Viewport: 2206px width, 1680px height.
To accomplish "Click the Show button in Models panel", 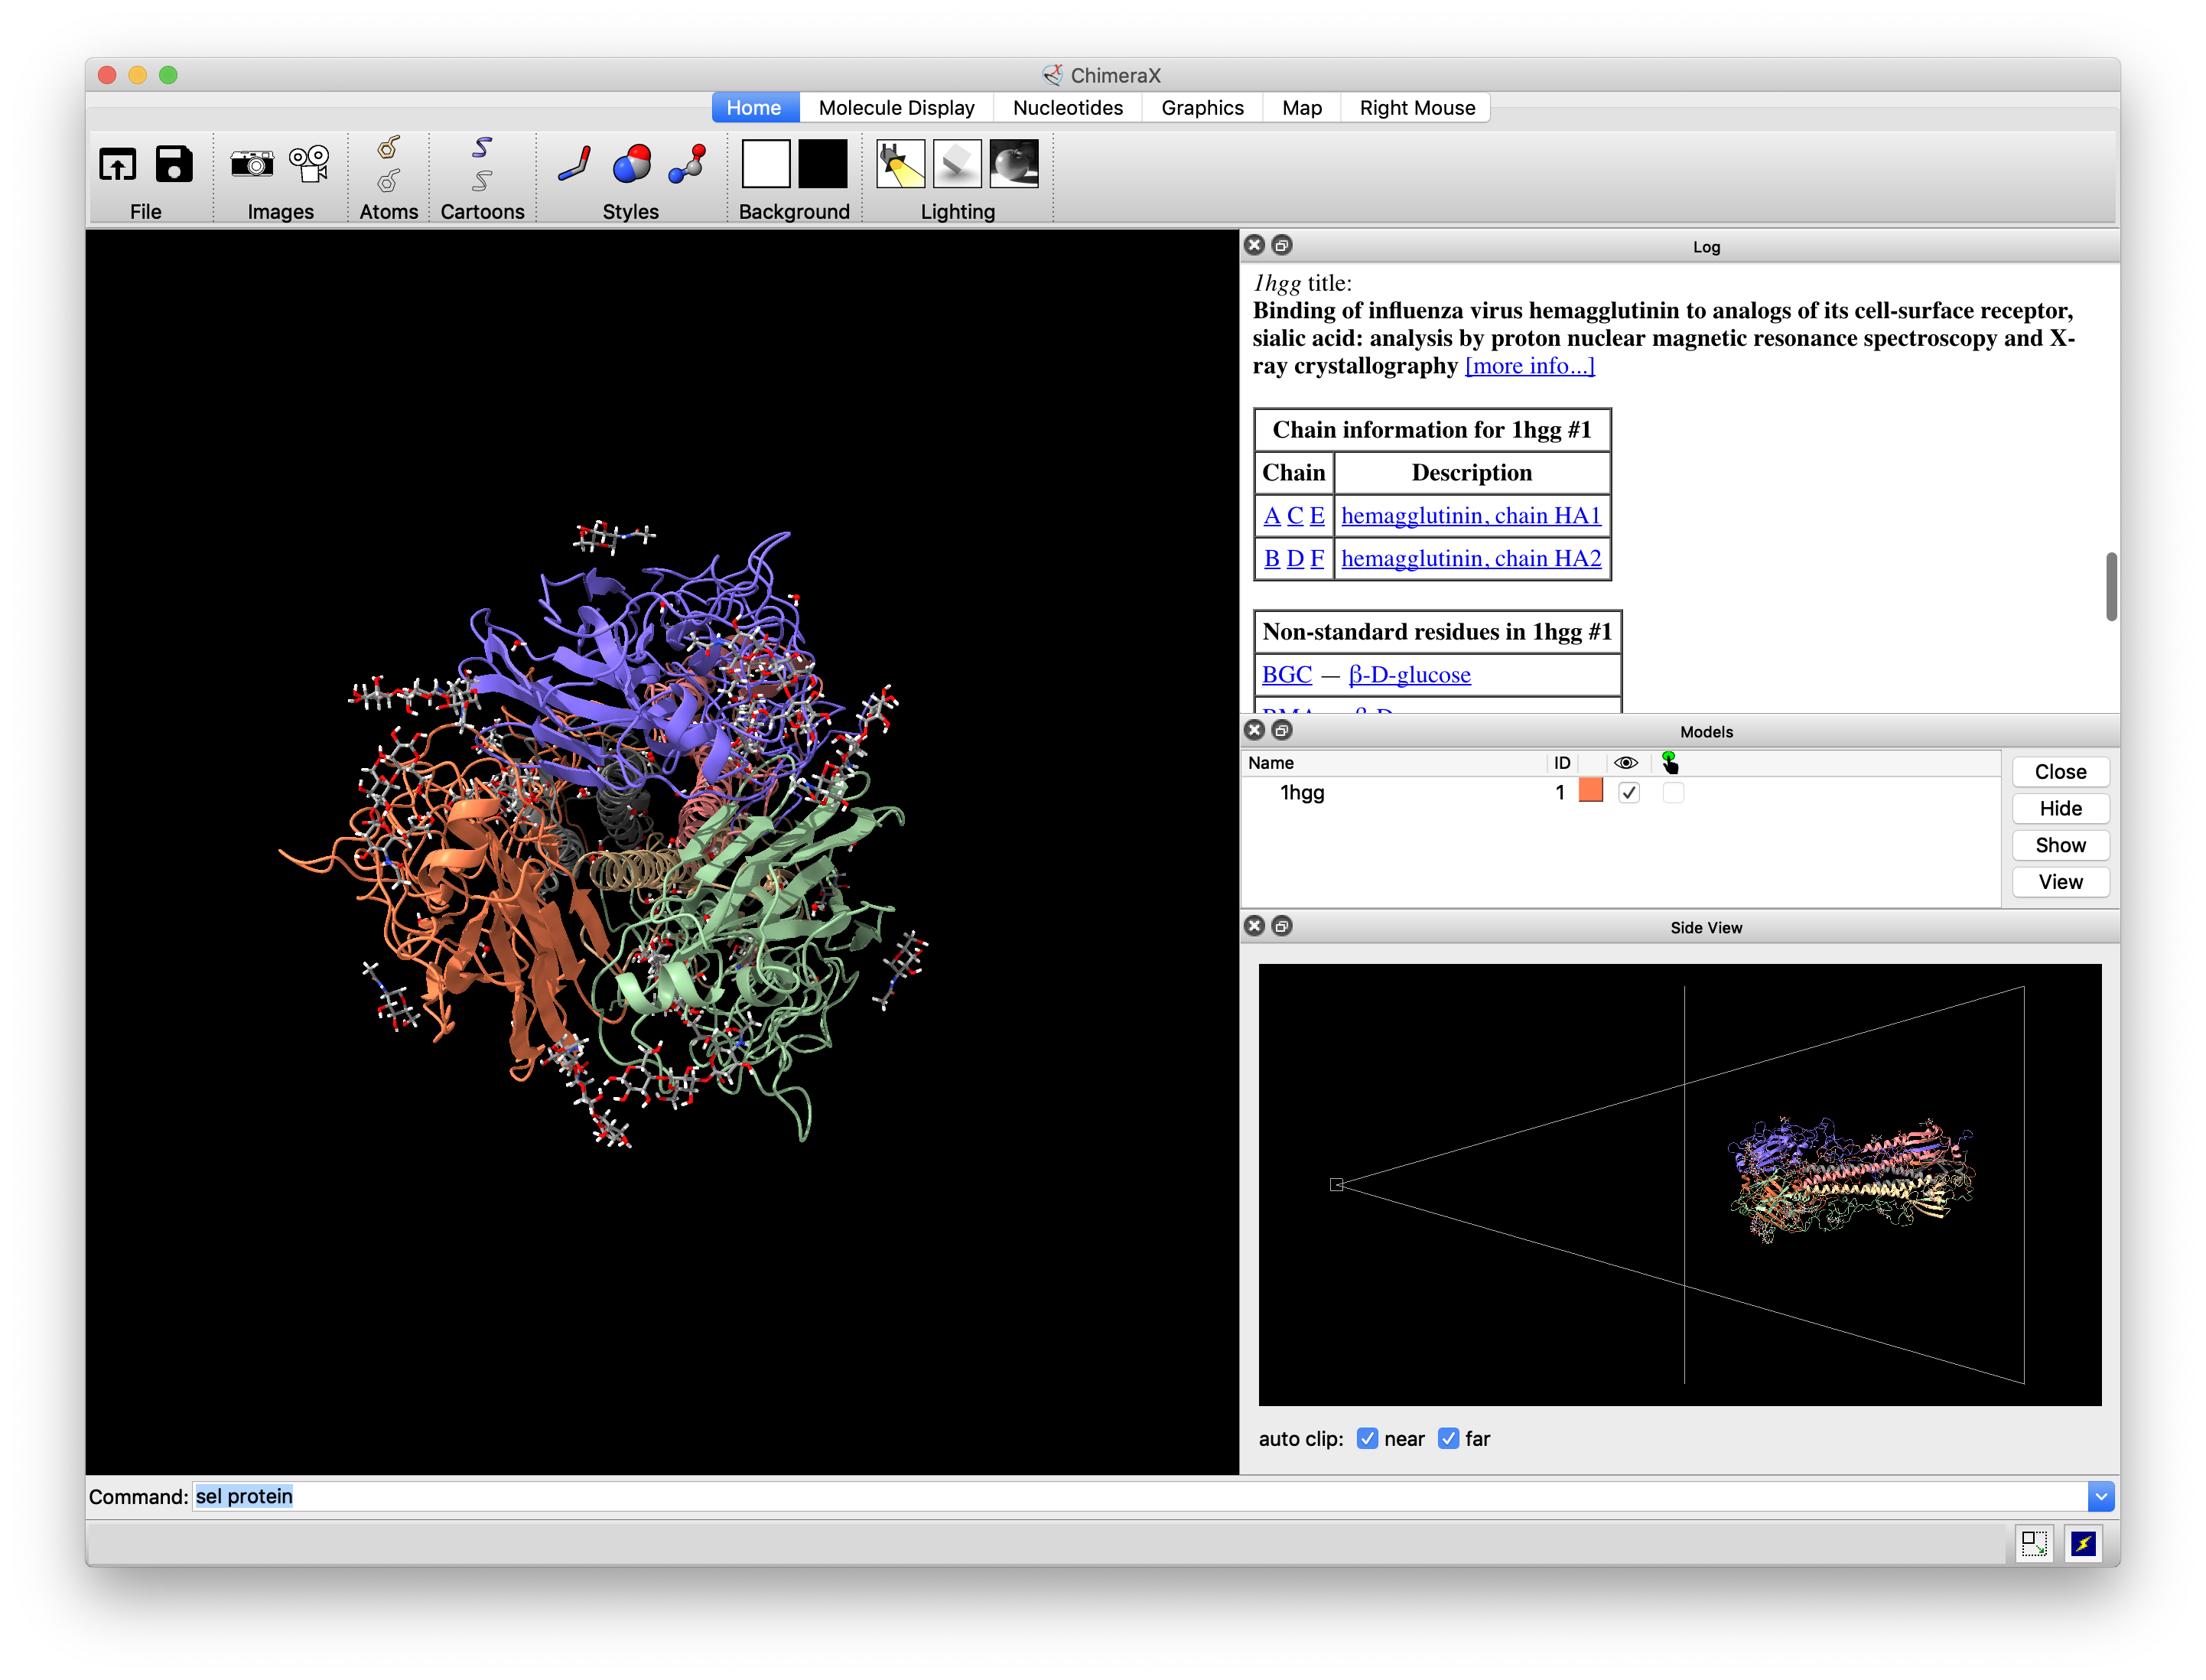I will 2061,845.
